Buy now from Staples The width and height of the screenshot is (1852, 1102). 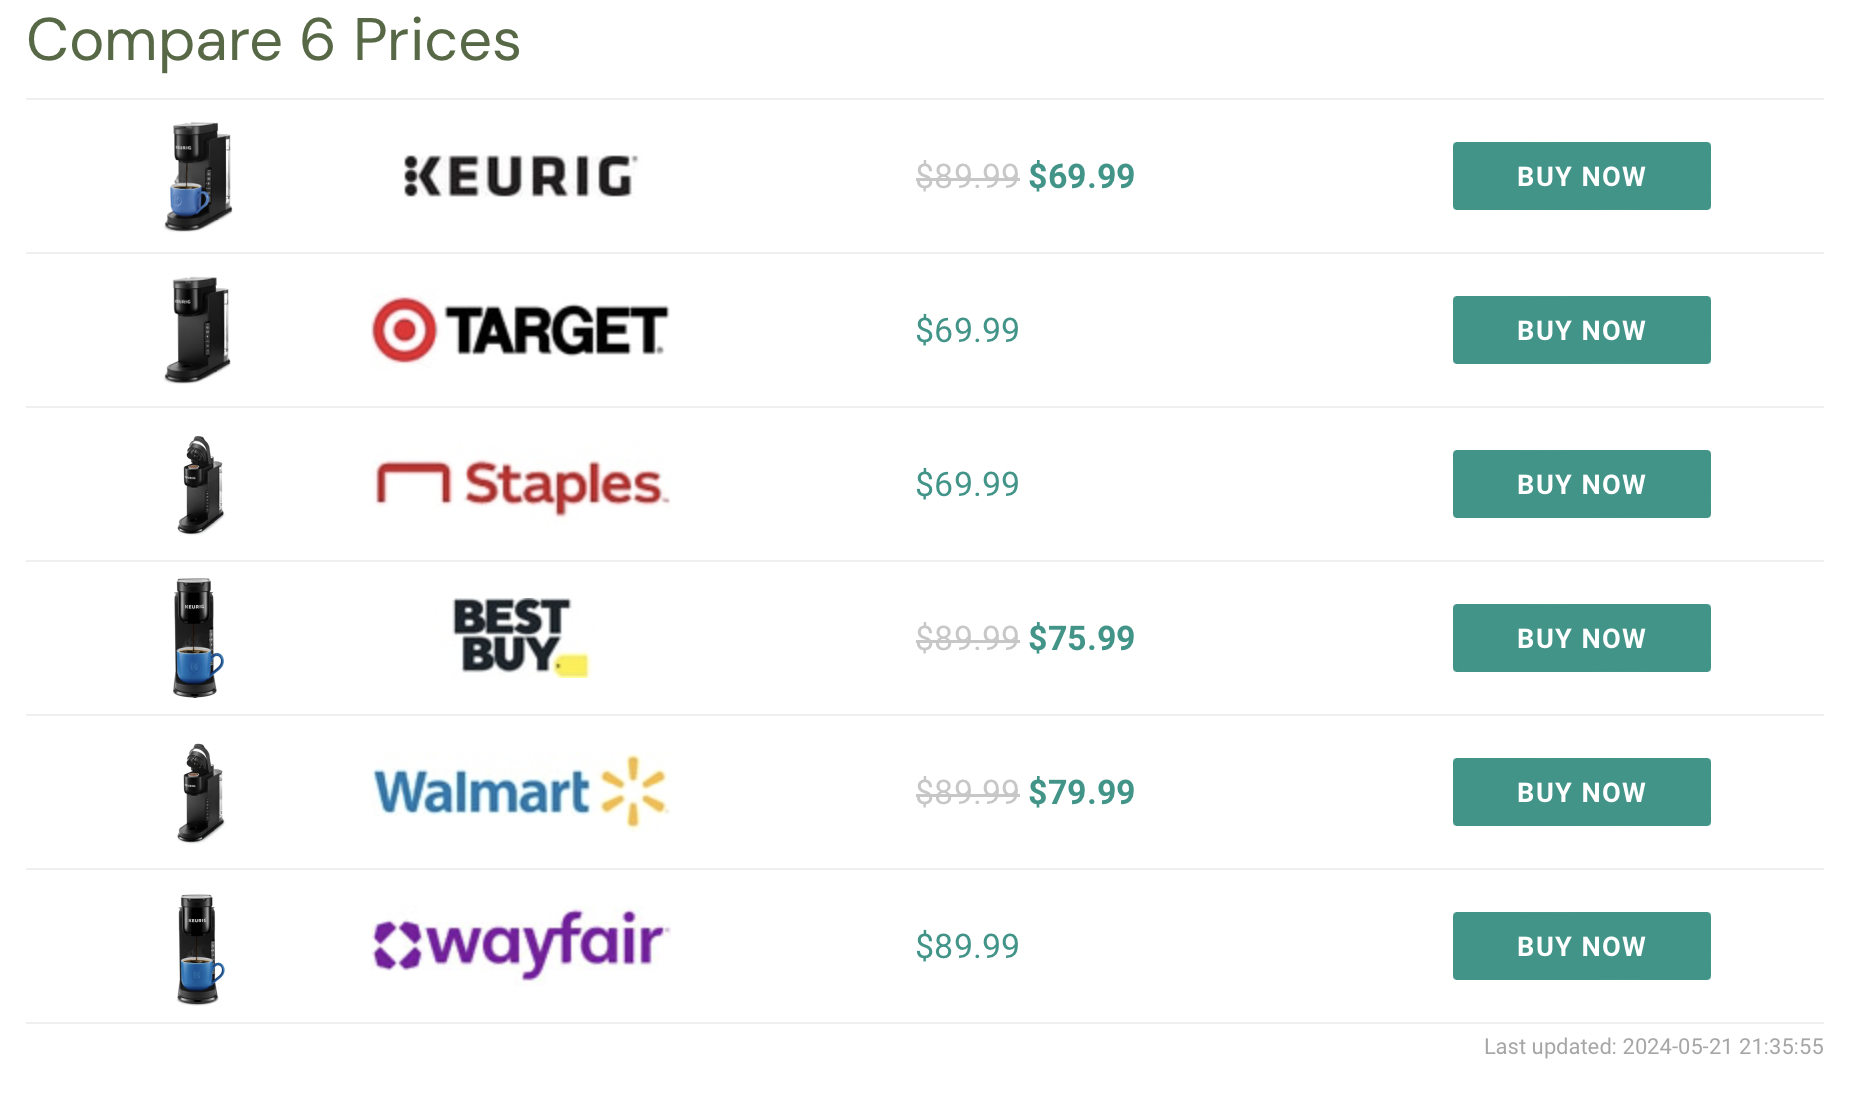[x=1581, y=484]
